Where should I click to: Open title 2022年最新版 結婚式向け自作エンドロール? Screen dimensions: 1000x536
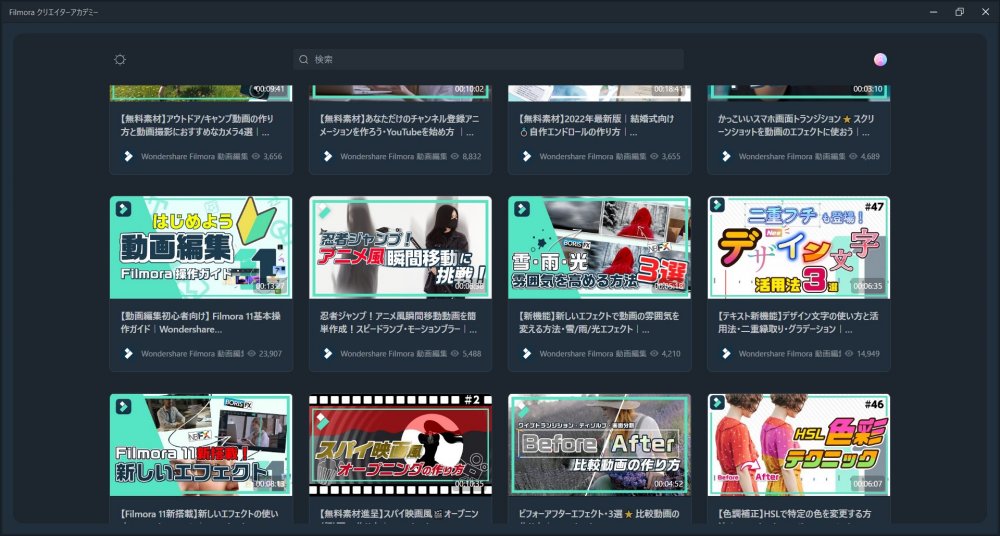coord(596,126)
